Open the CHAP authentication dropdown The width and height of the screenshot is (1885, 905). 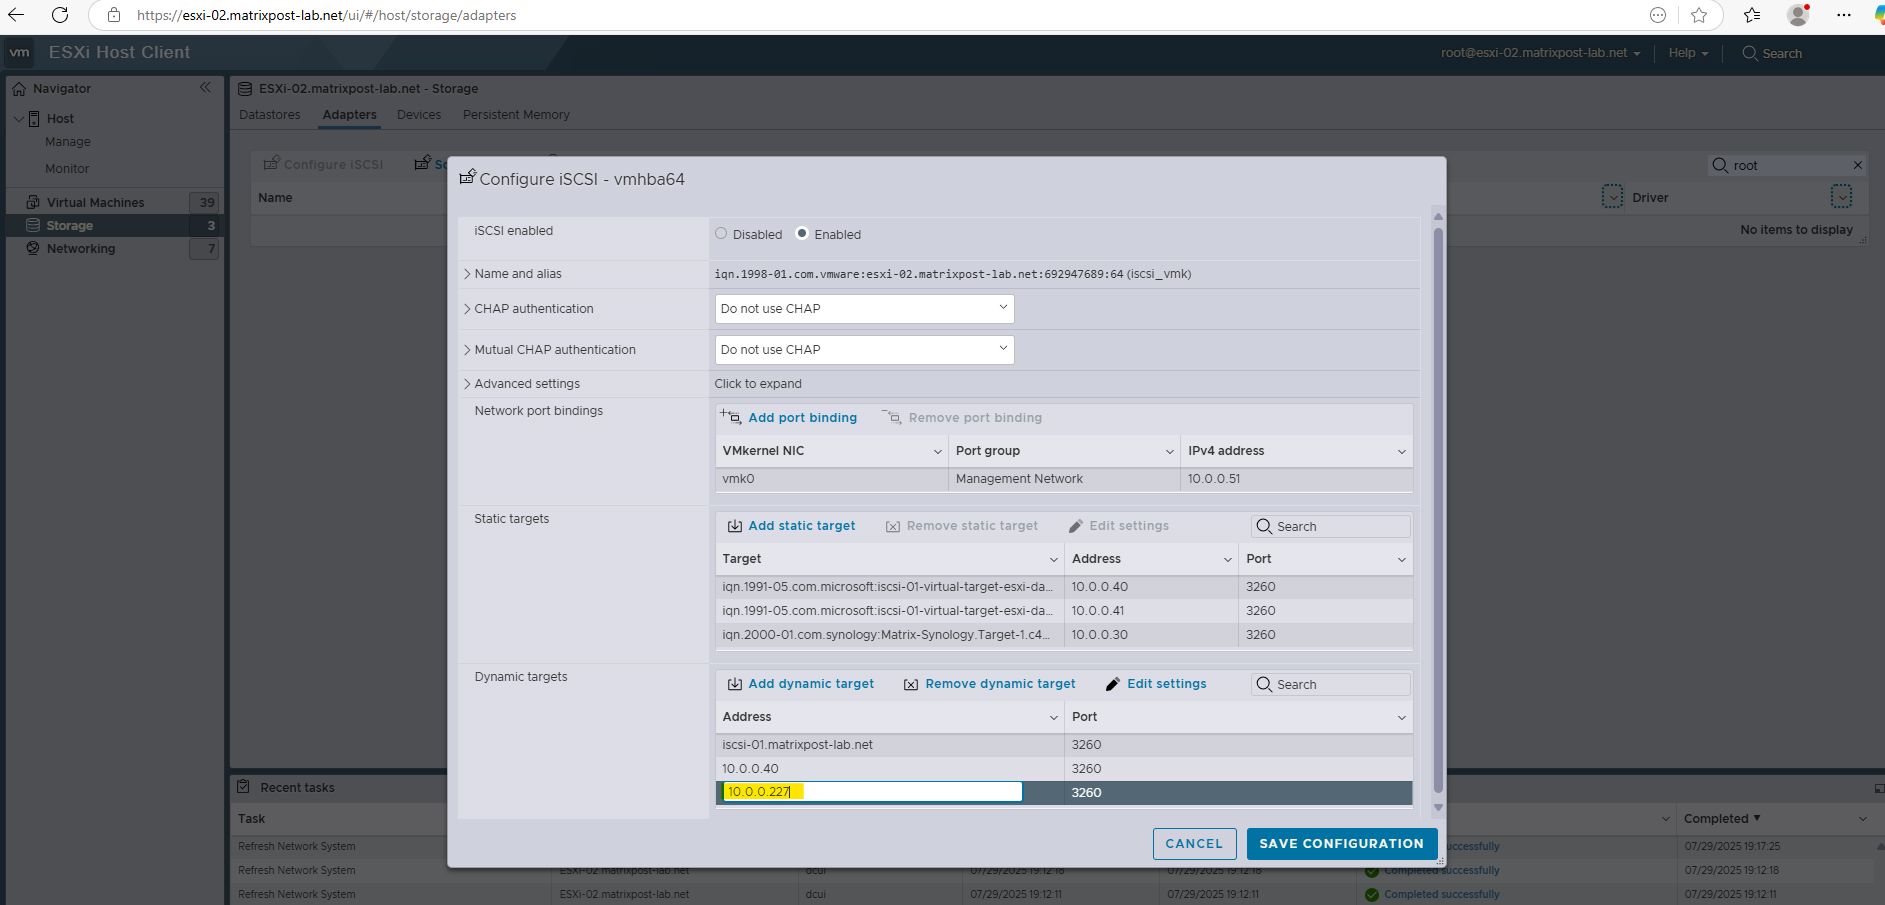(862, 308)
